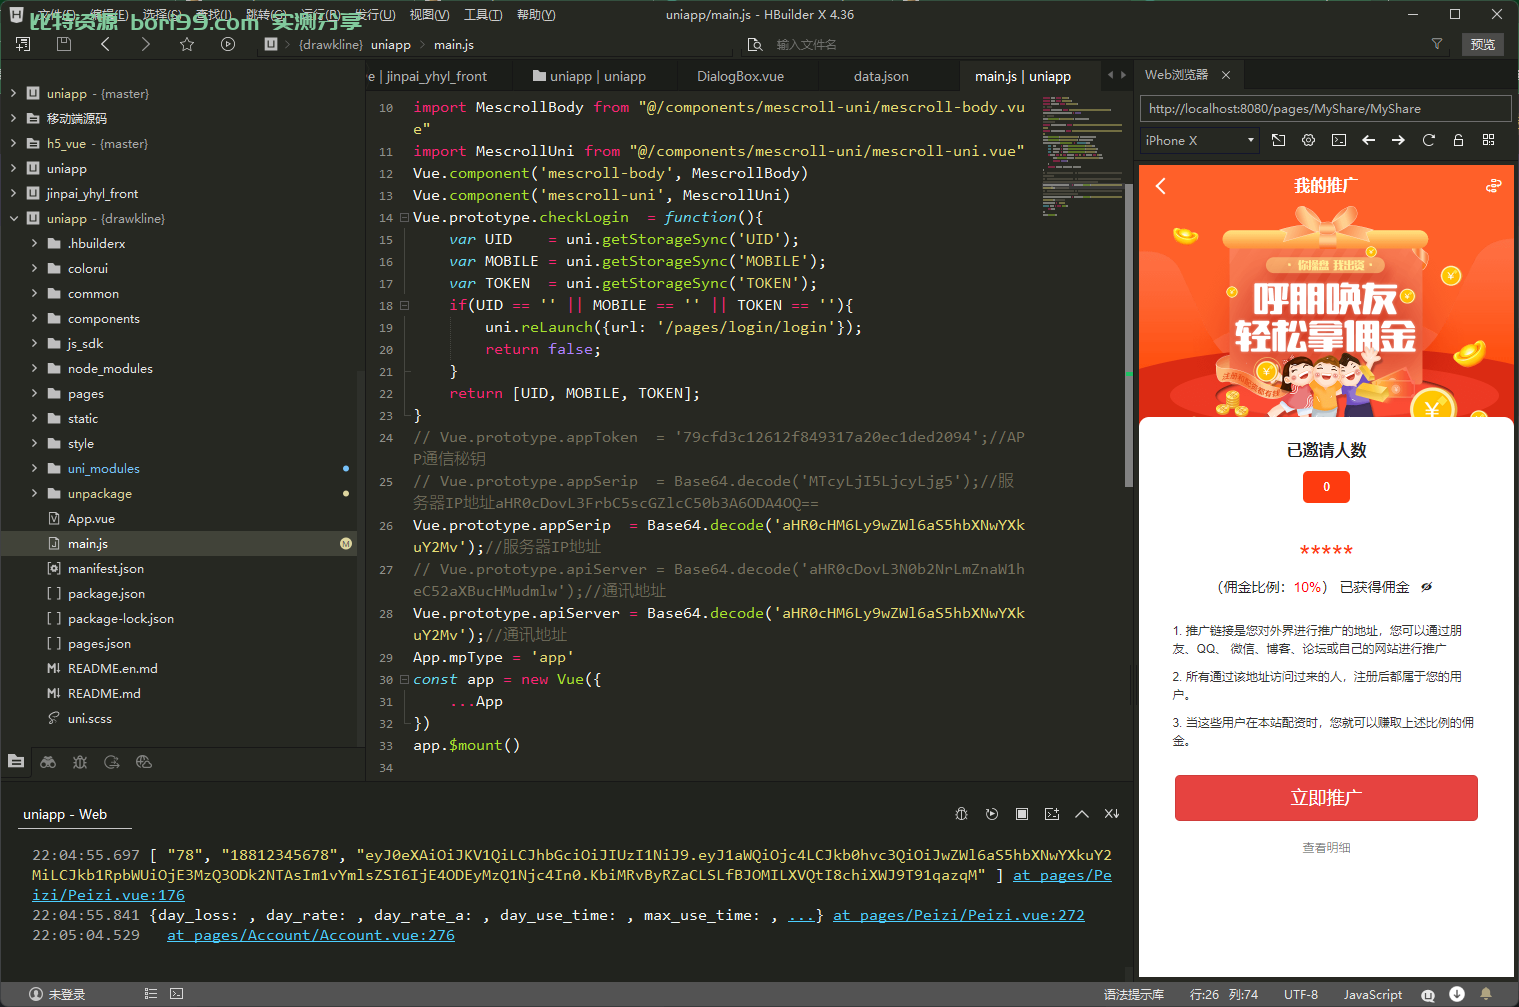Toggle commission visibility eye icon
This screenshot has height=1007, width=1519.
pos(1427,587)
